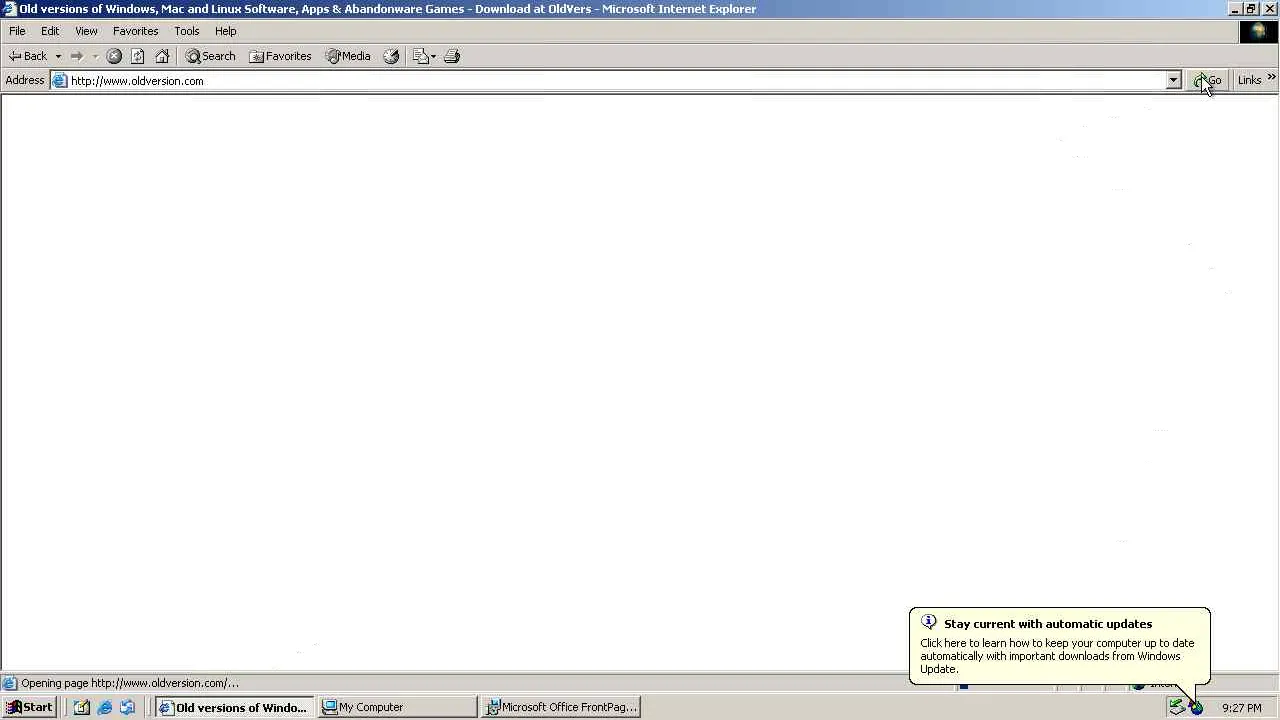Click the Show Desktop quick launch icon

click(x=82, y=707)
